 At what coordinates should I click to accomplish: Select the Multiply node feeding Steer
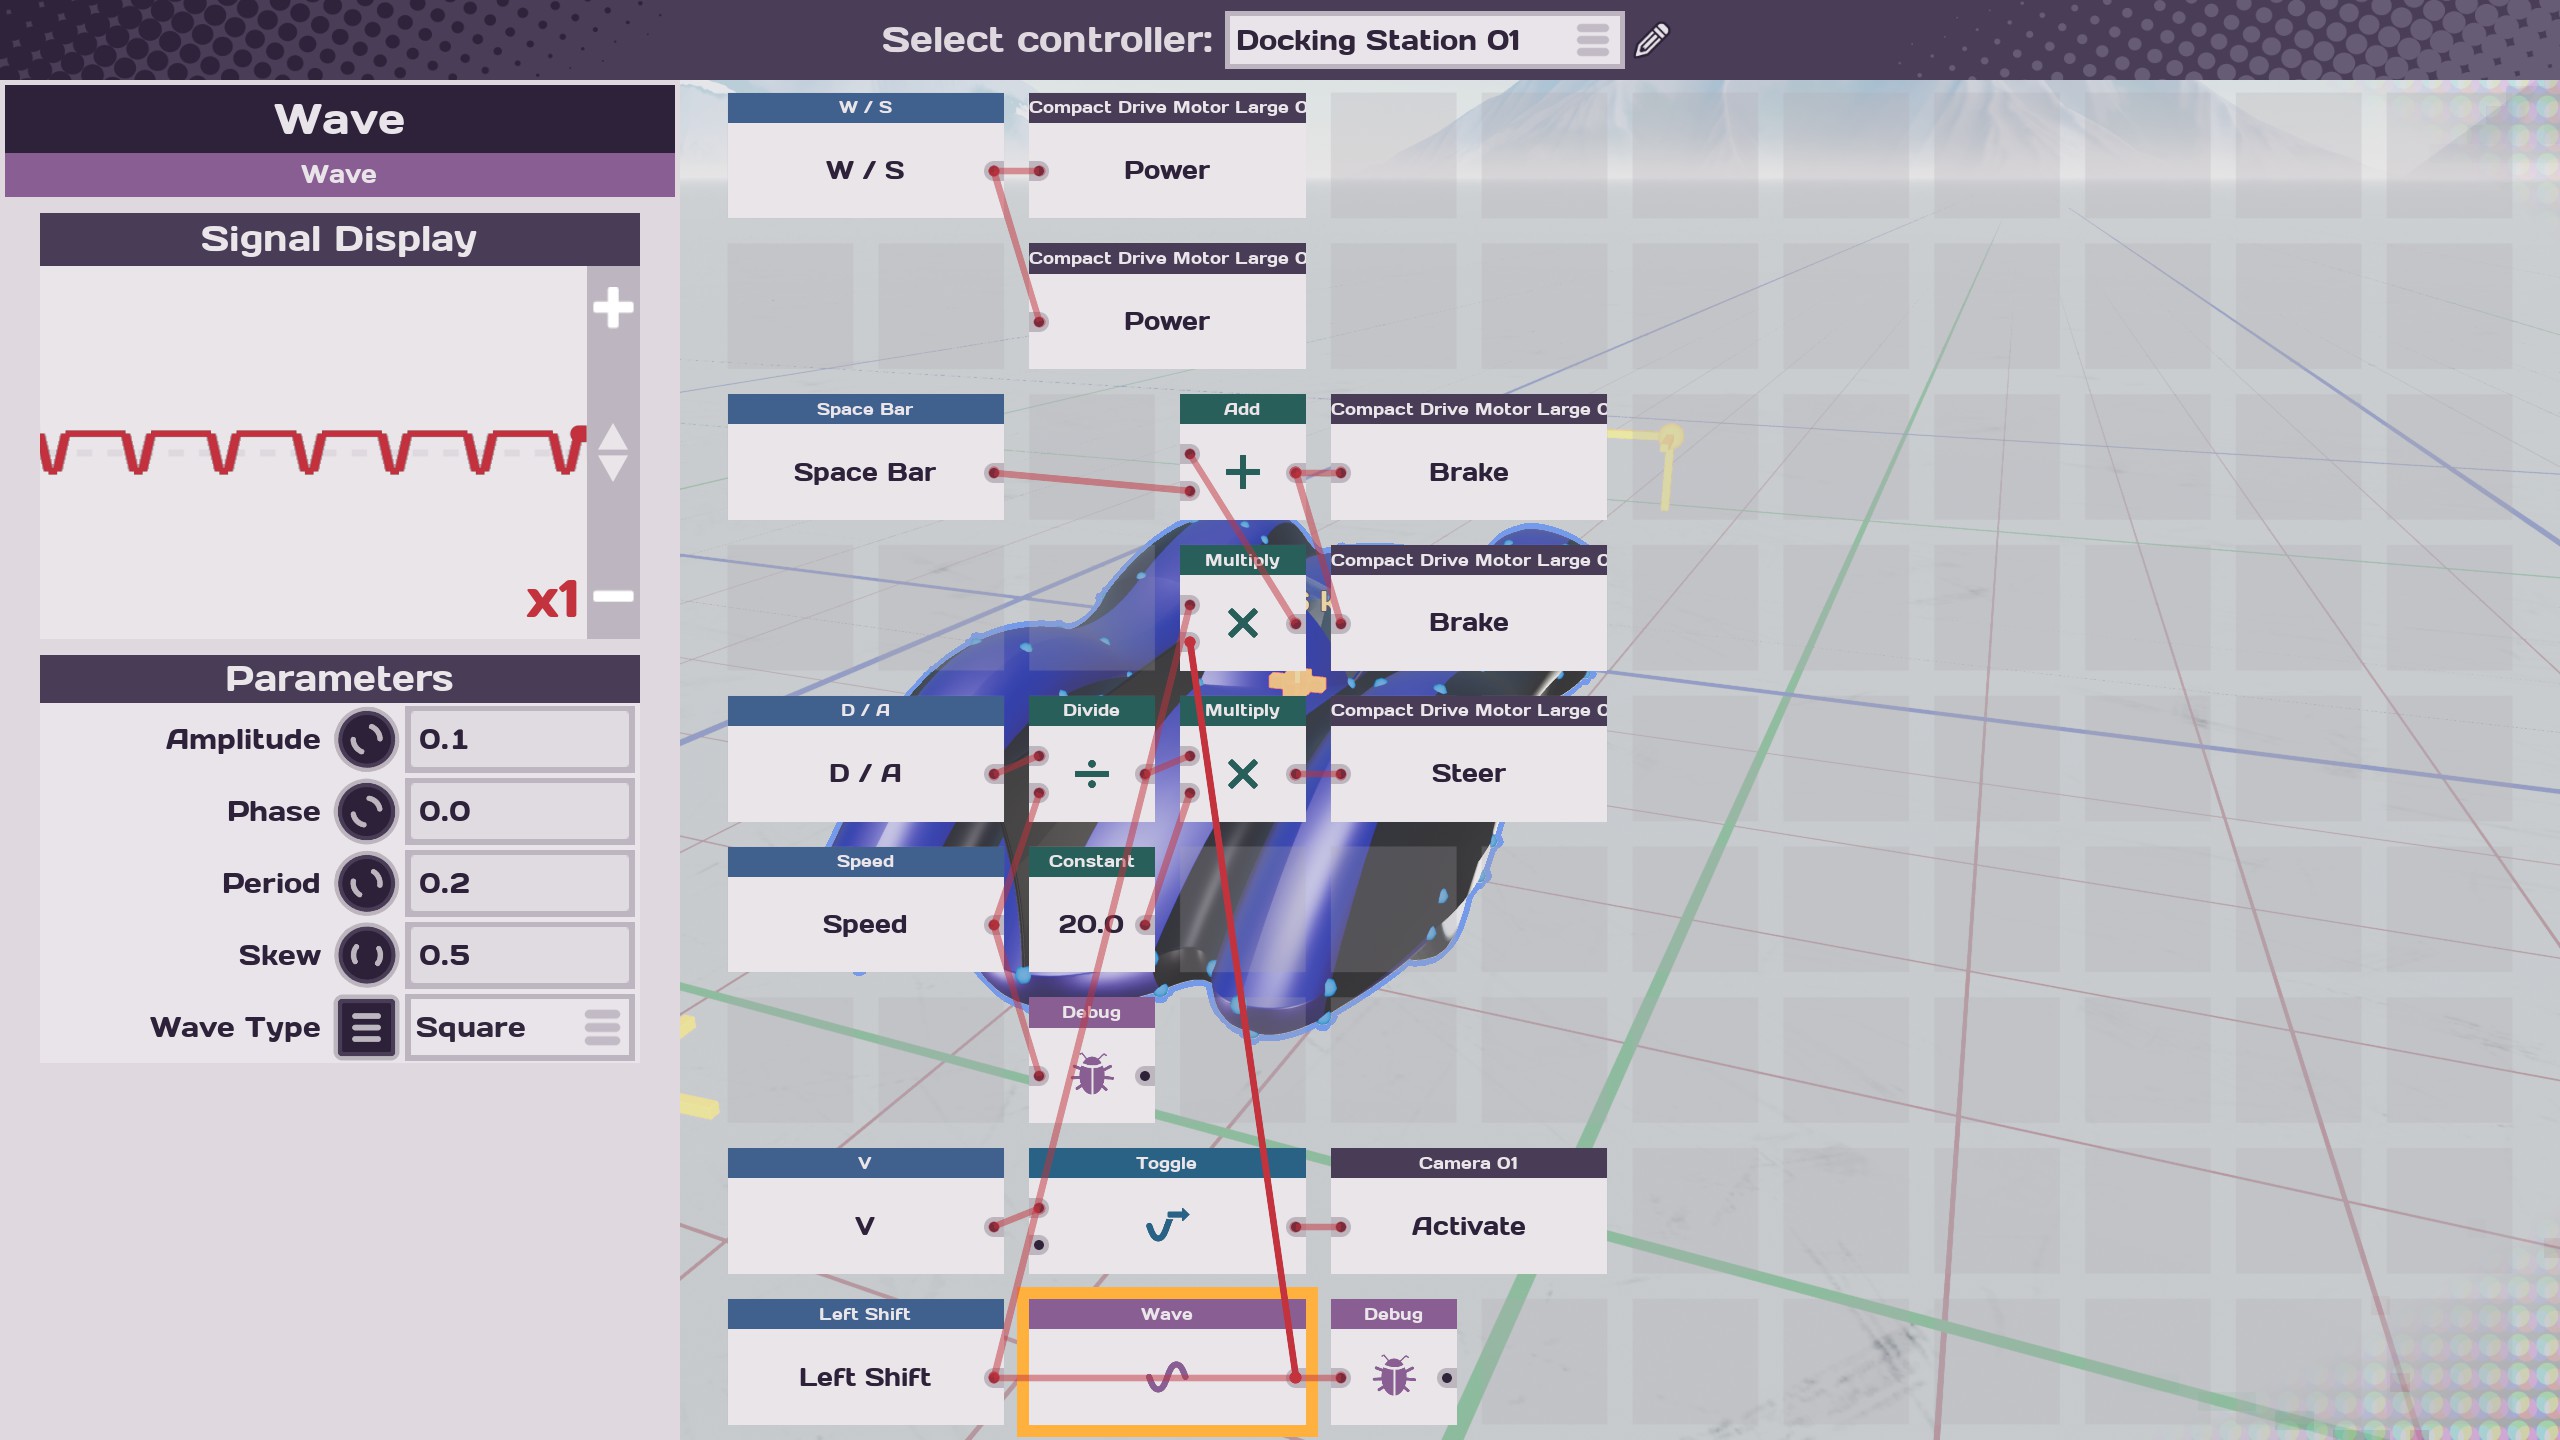[1242, 773]
